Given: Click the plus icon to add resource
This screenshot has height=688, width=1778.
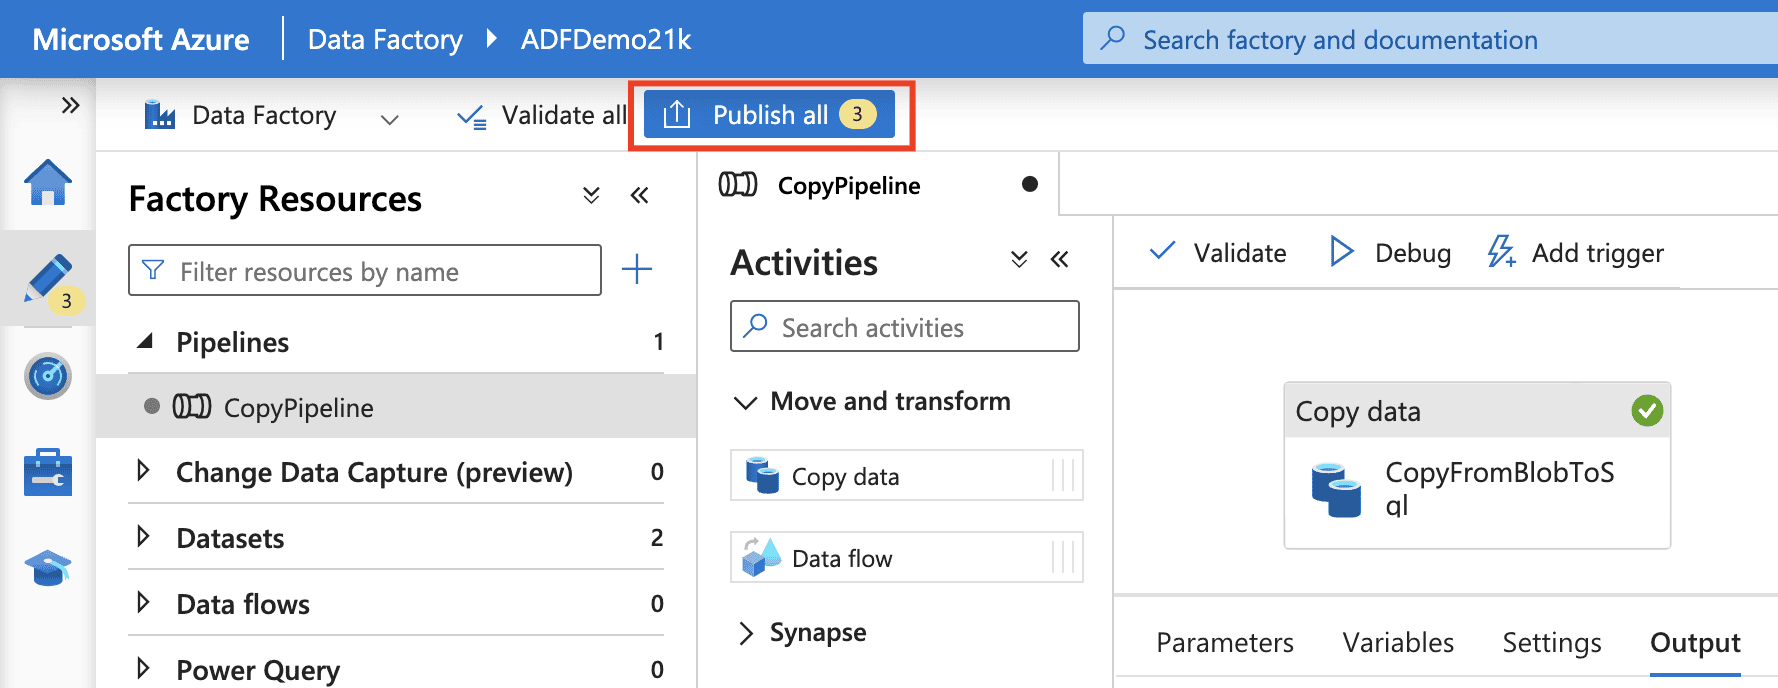Looking at the screenshot, I should pos(636,269).
